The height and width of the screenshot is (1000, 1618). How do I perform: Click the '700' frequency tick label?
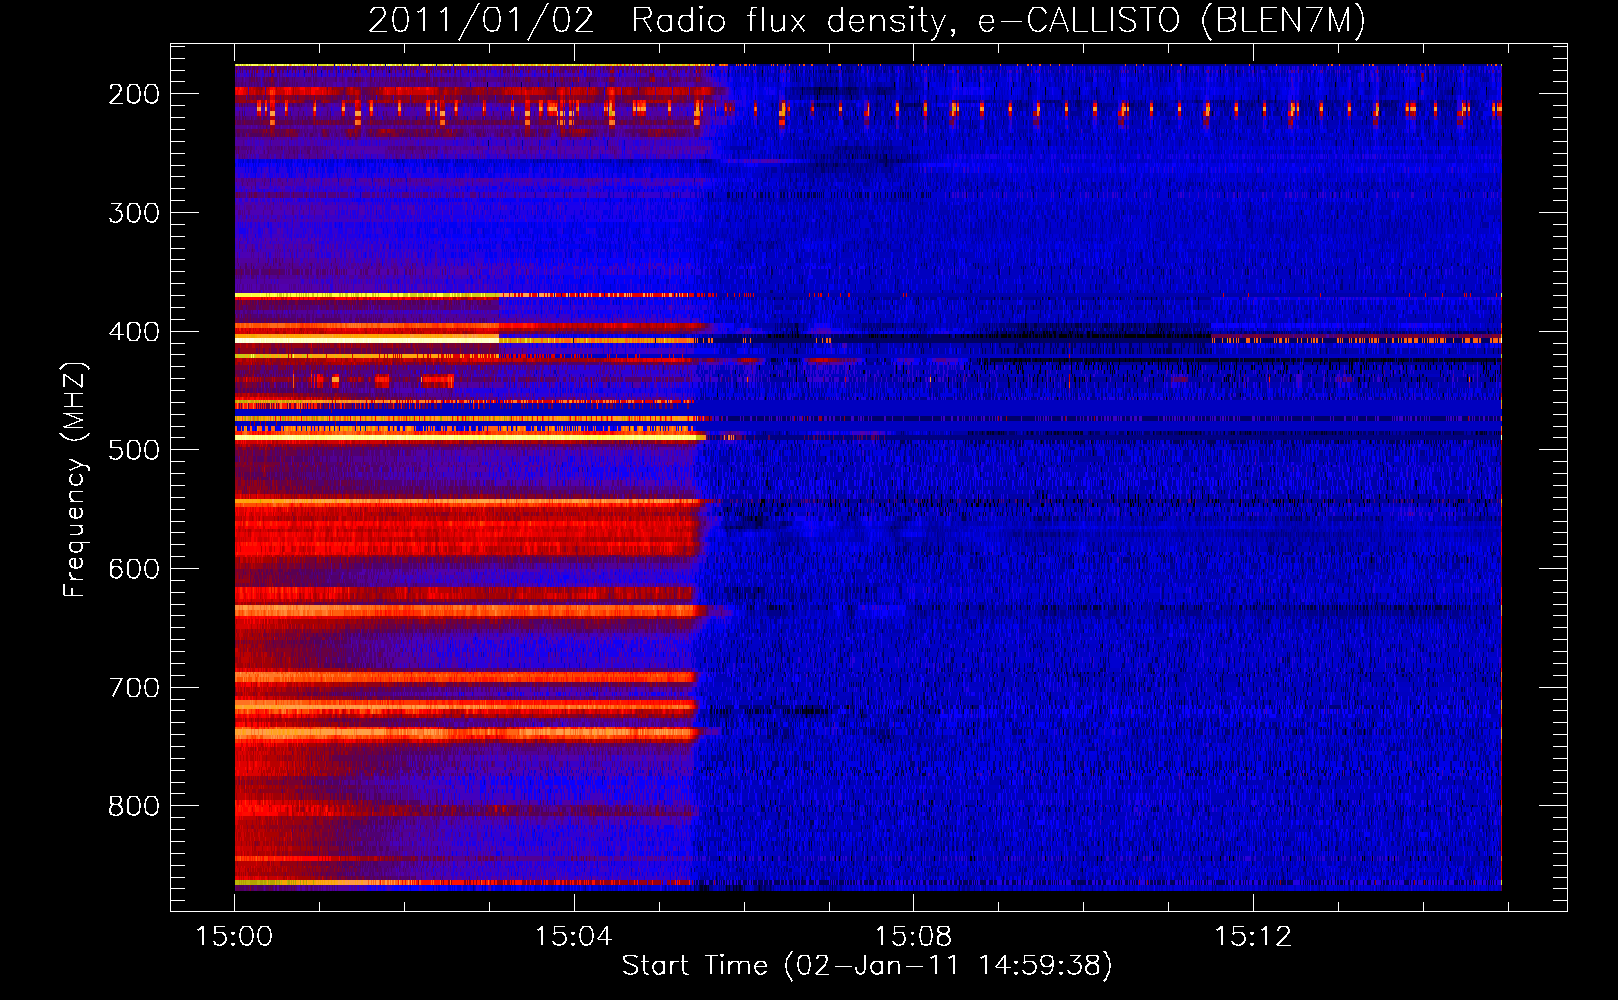(x=134, y=688)
